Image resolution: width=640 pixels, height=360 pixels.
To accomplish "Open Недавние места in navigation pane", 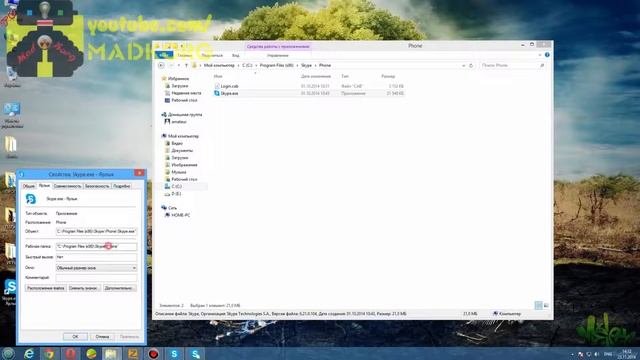I will 186,93.
